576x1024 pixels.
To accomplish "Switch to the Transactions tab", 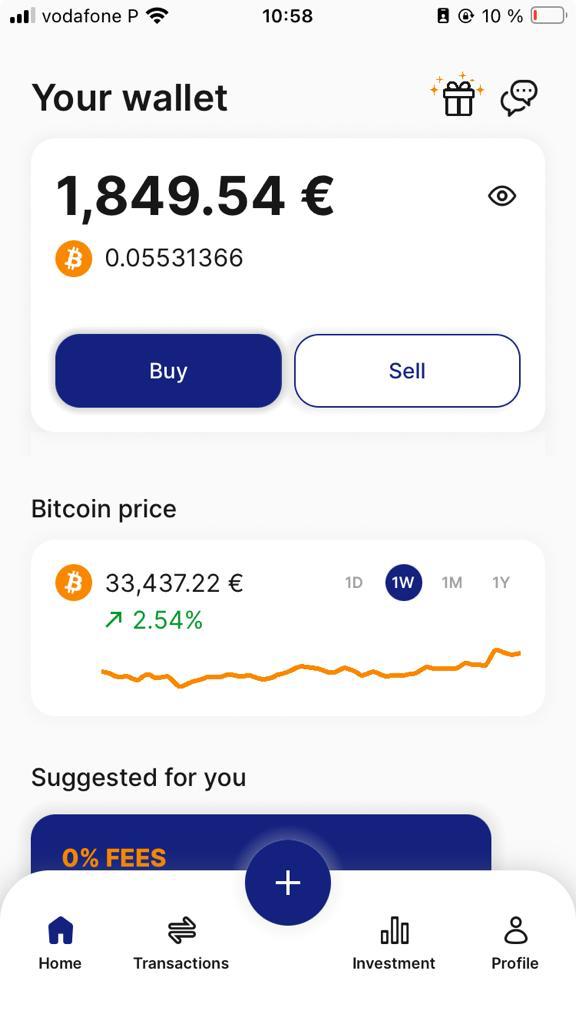I will (181, 943).
